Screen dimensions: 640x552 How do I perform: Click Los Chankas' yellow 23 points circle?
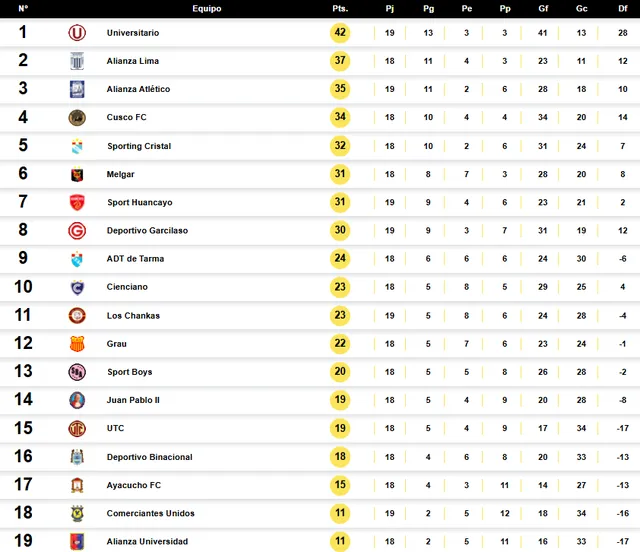point(340,316)
